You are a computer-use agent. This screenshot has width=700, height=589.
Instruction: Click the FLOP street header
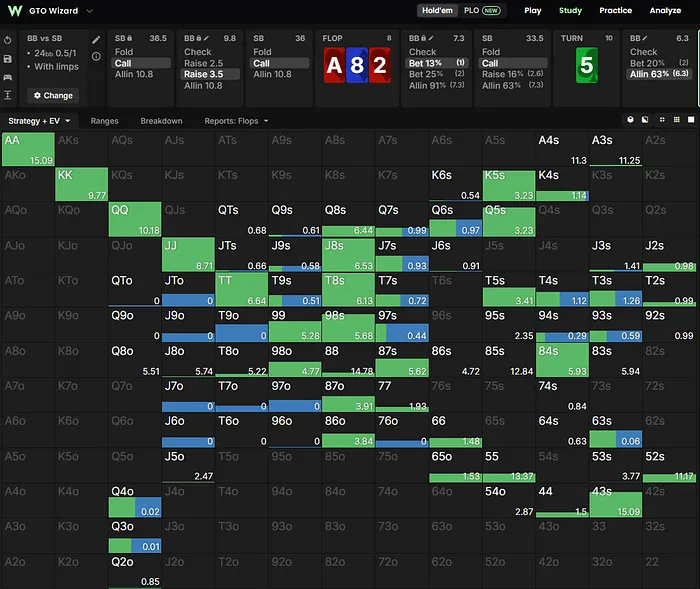pyautogui.click(x=333, y=38)
